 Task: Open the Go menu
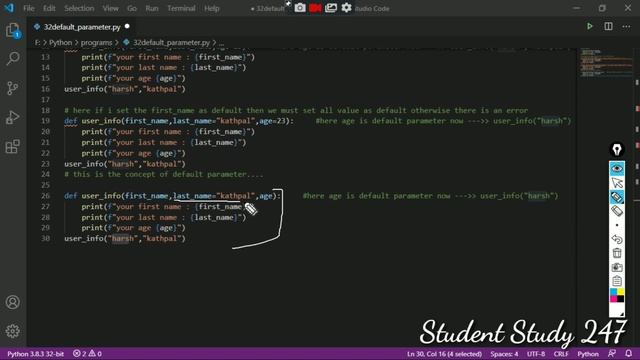132,8
